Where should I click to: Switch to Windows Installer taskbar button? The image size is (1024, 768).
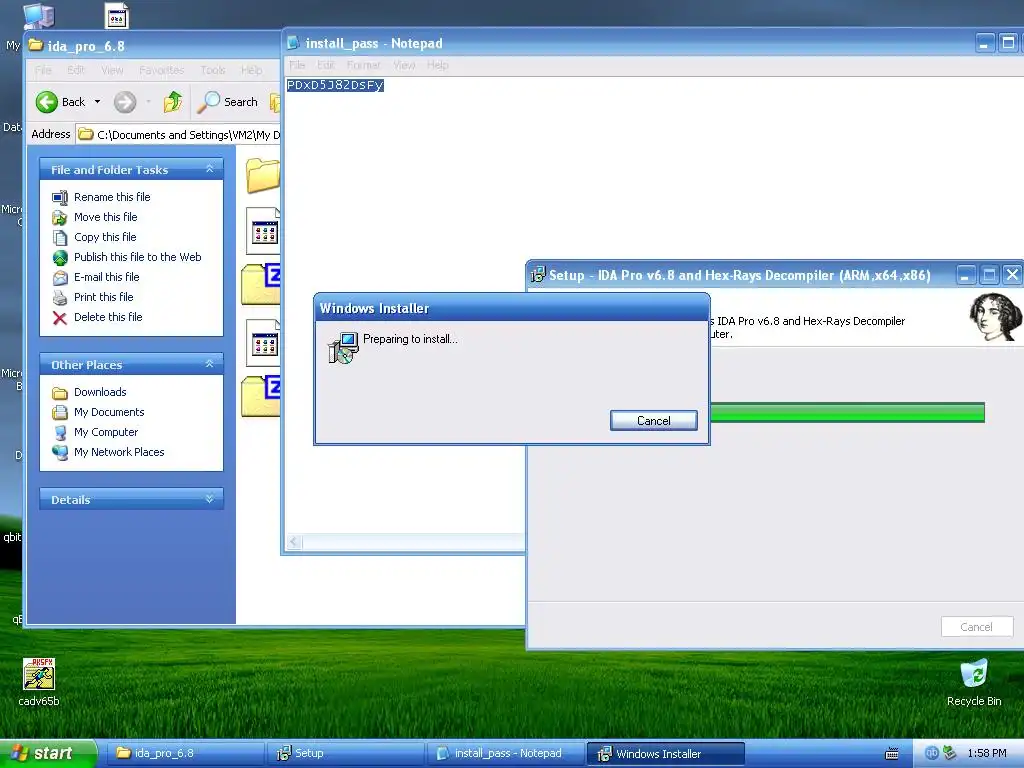(665, 753)
